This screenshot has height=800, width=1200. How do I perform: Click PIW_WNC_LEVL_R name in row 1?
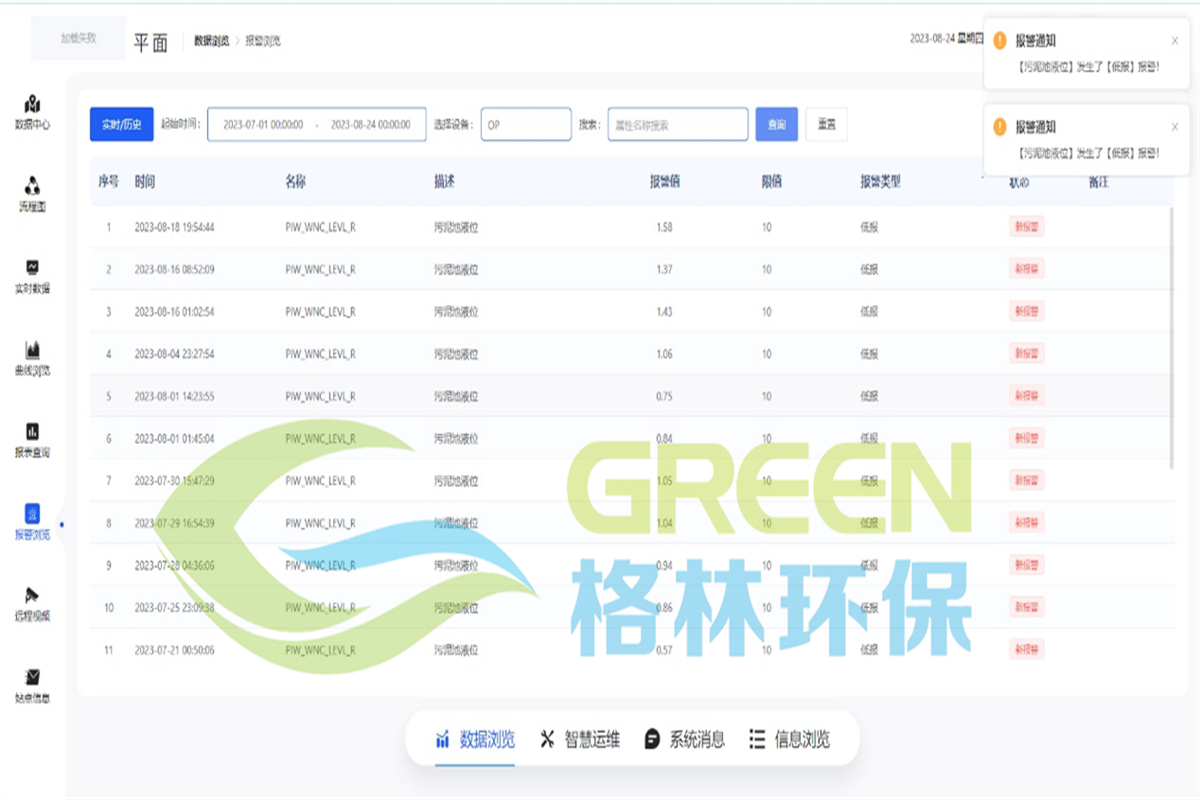[320, 227]
